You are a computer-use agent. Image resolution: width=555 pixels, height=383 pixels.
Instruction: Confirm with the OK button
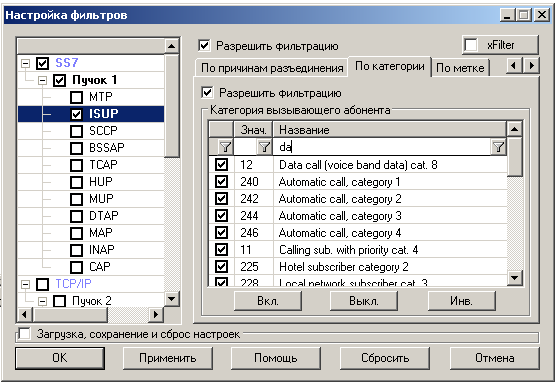60,358
